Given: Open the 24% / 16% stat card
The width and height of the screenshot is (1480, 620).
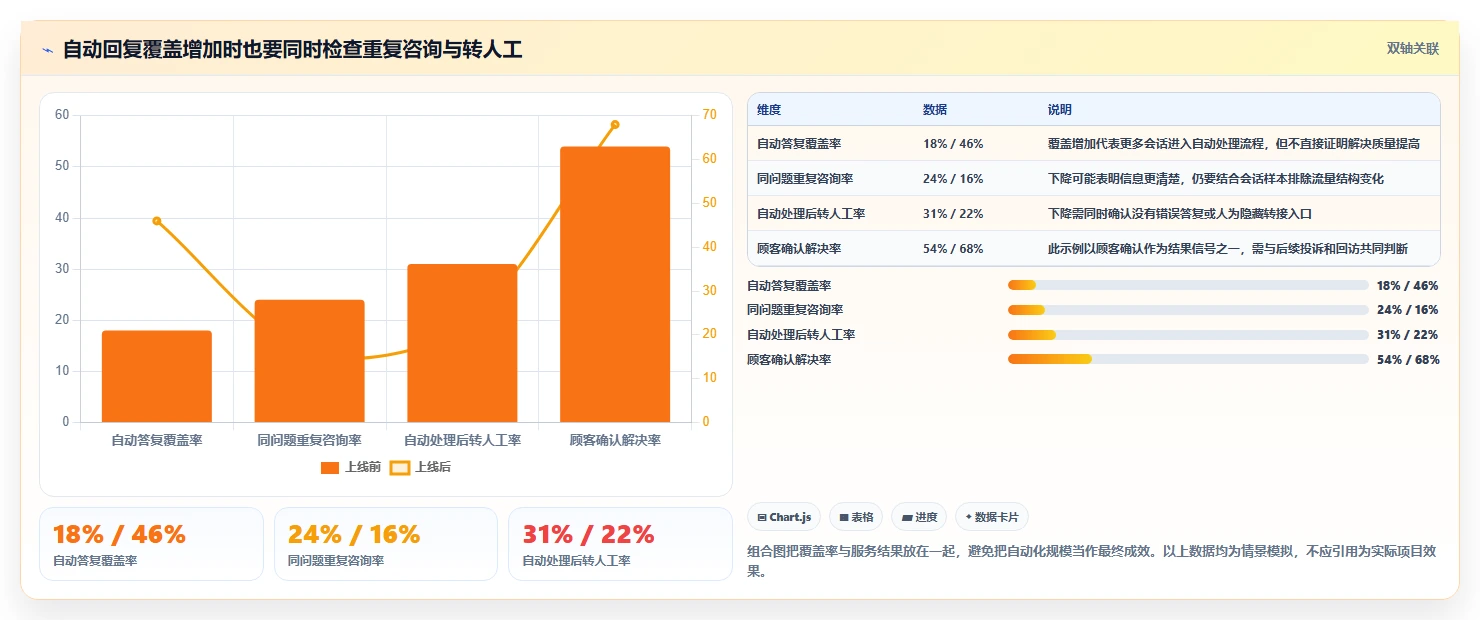Looking at the screenshot, I should click(386, 544).
